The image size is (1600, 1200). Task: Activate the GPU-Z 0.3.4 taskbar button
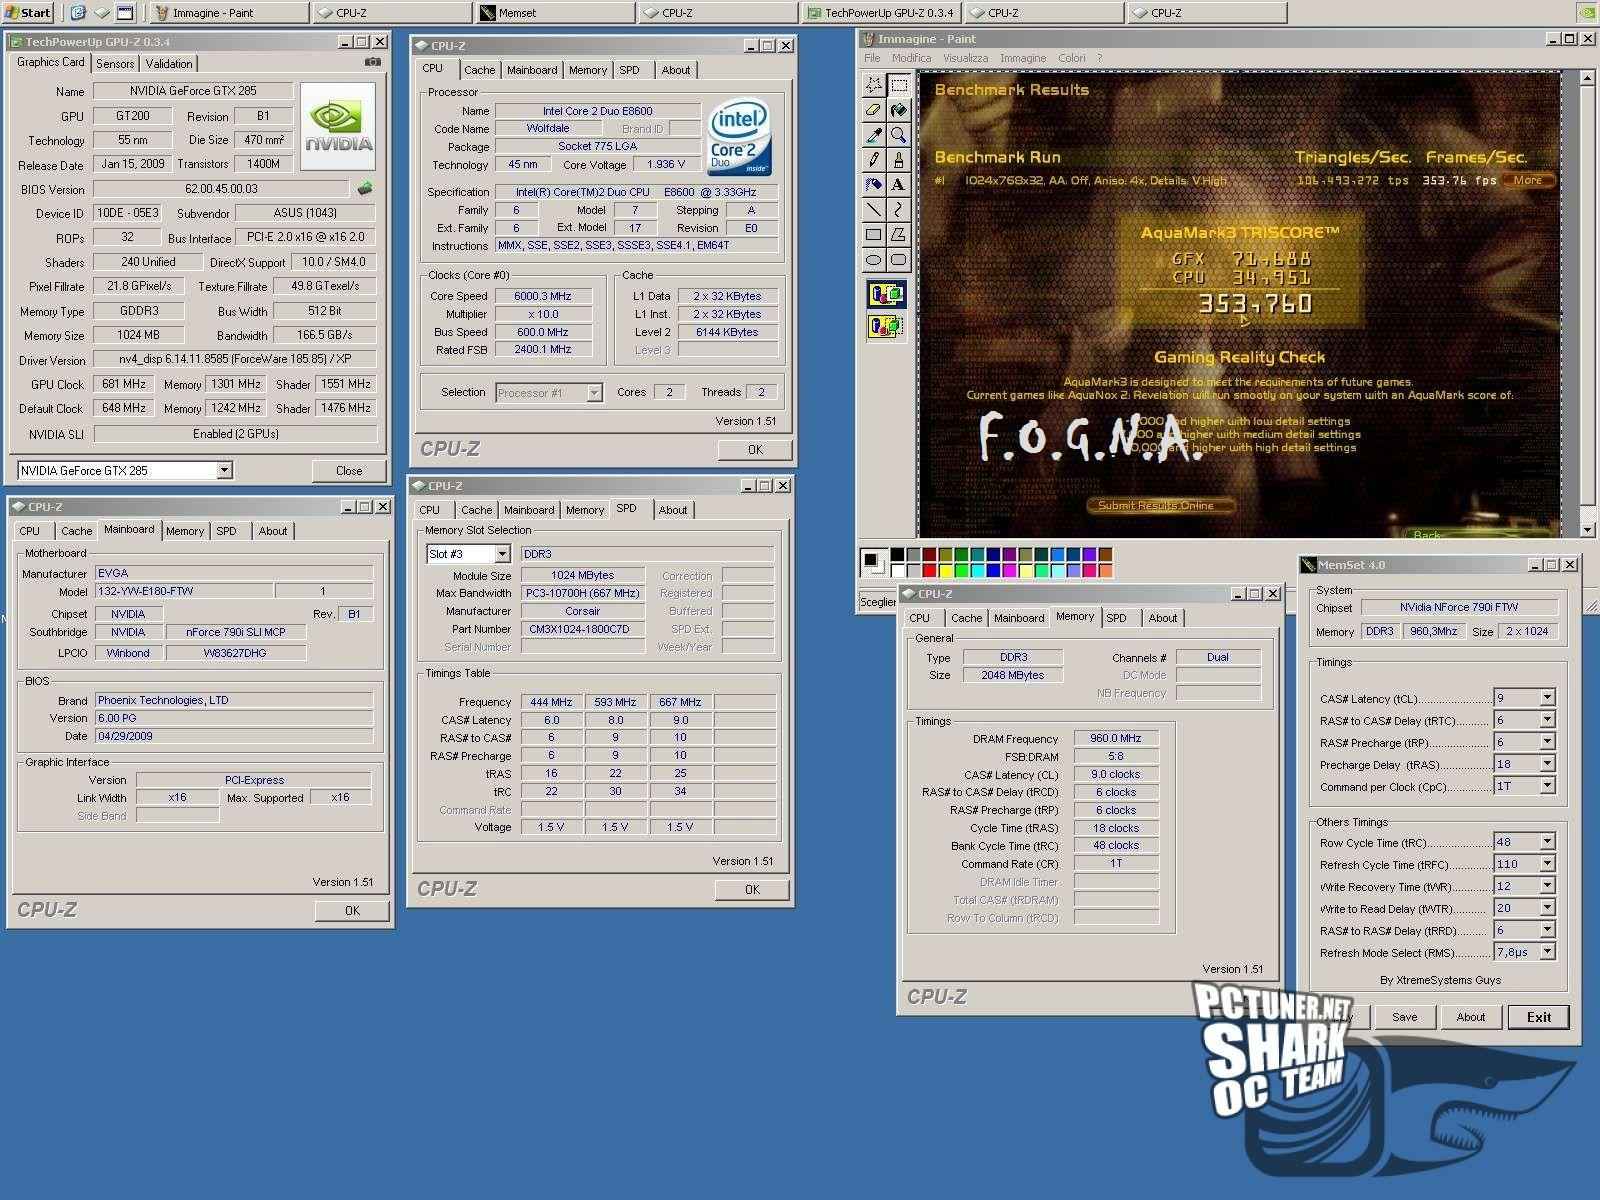881,13
